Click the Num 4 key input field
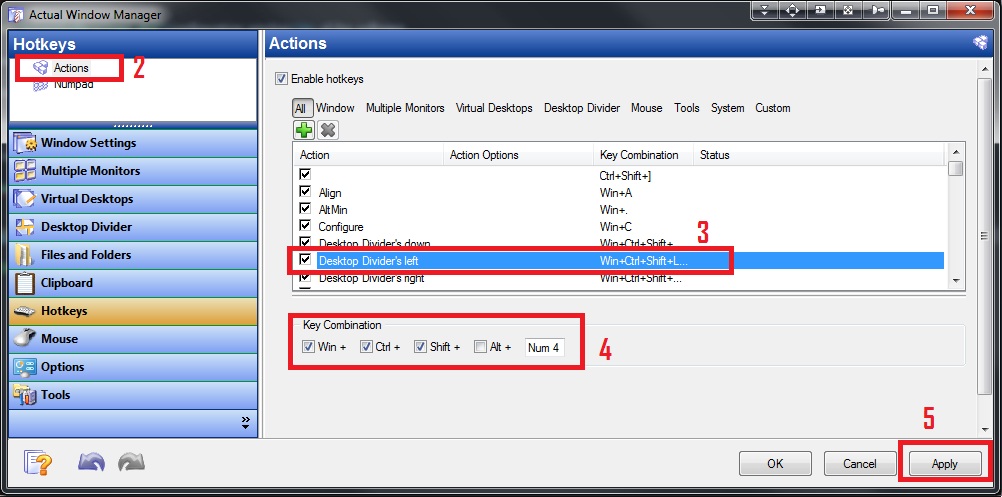The image size is (1002, 497). click(x=544, y=348)
